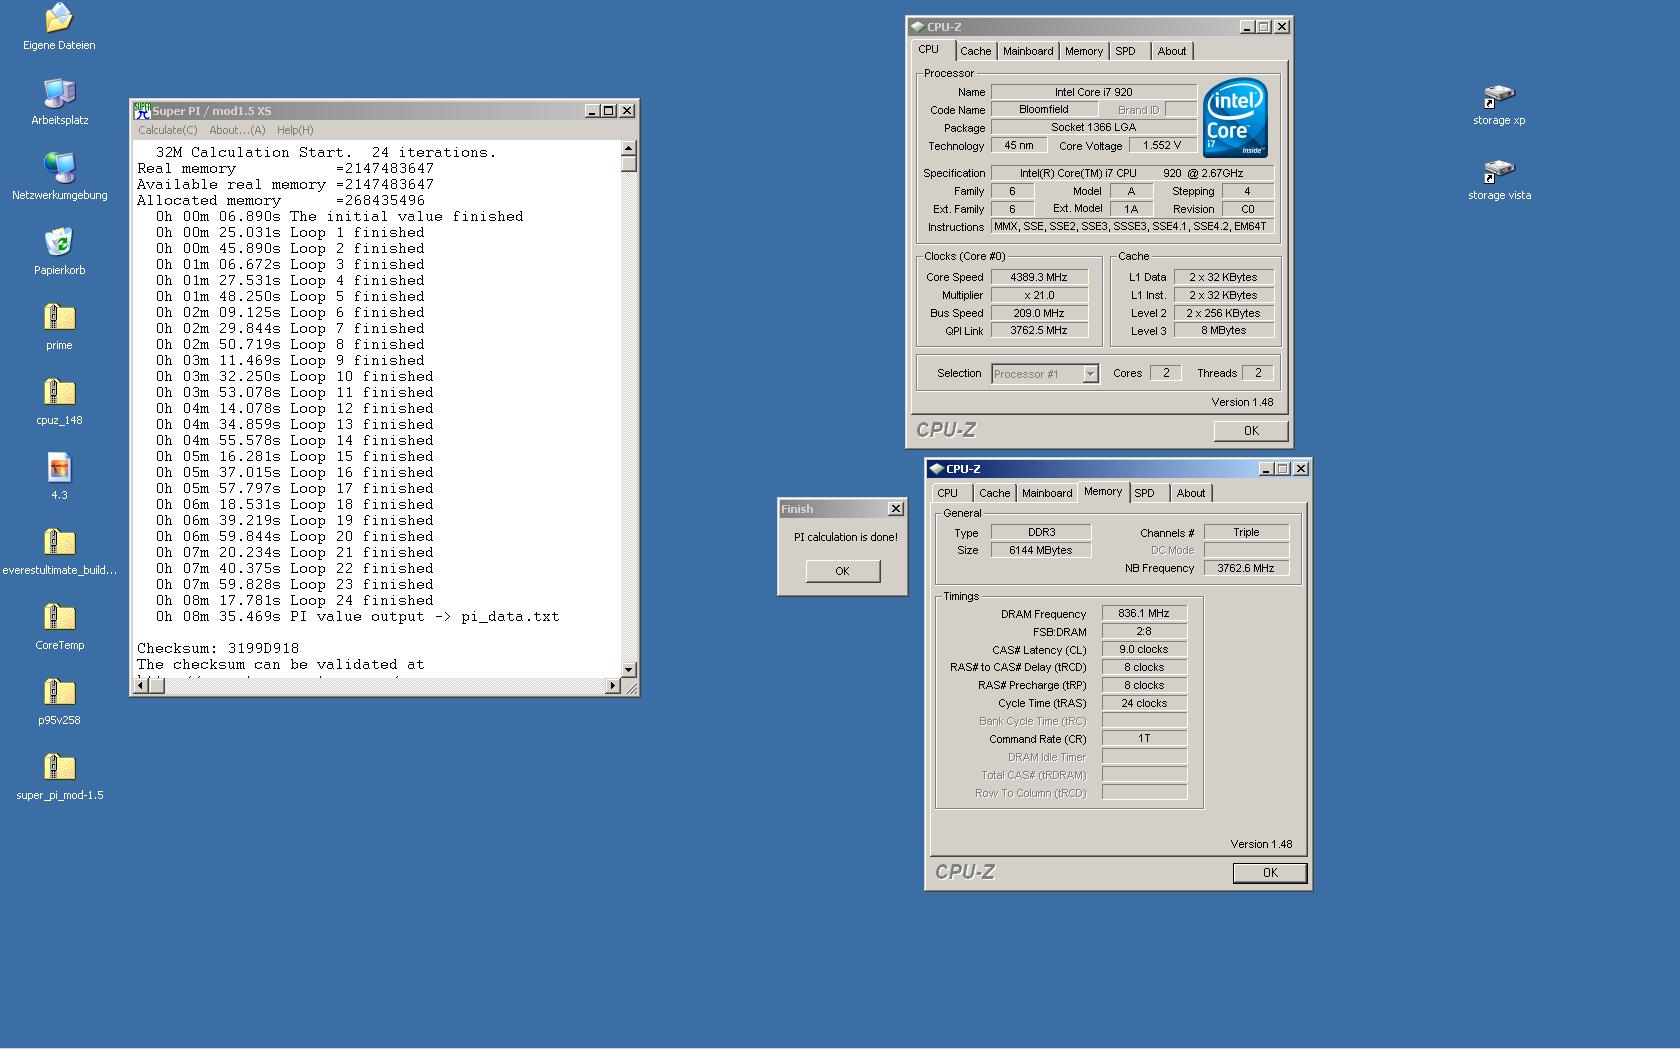Viewport: 1680px width, 1050px height.
Task: Click OK in the top CPU-Z window
Action: (x=1251, y=431)
